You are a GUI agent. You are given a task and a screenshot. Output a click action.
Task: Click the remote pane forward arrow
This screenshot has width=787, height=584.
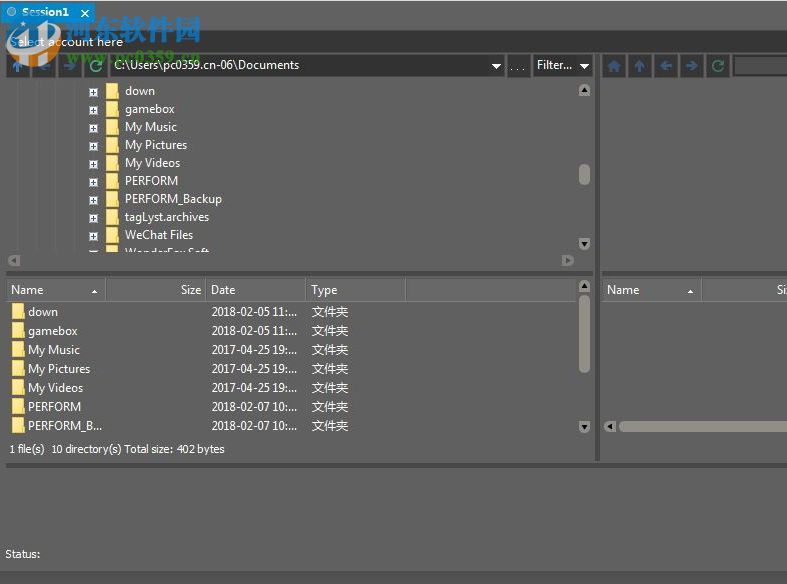692,66
